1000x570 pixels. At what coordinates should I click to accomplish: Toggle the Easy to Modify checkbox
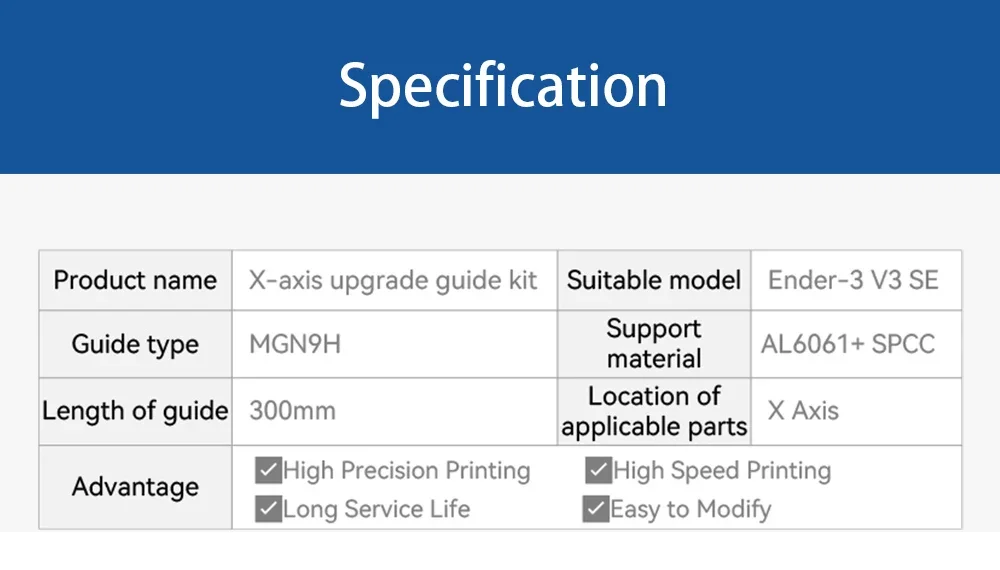[596, 509]
